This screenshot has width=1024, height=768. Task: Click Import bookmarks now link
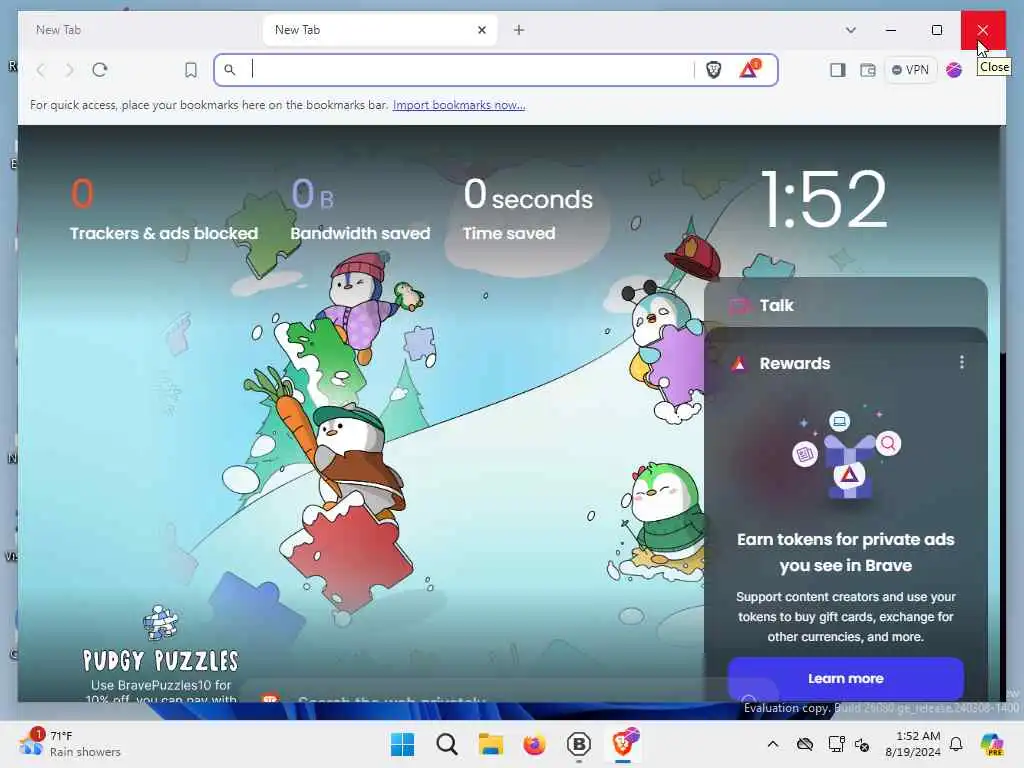[x=459, y=105]
